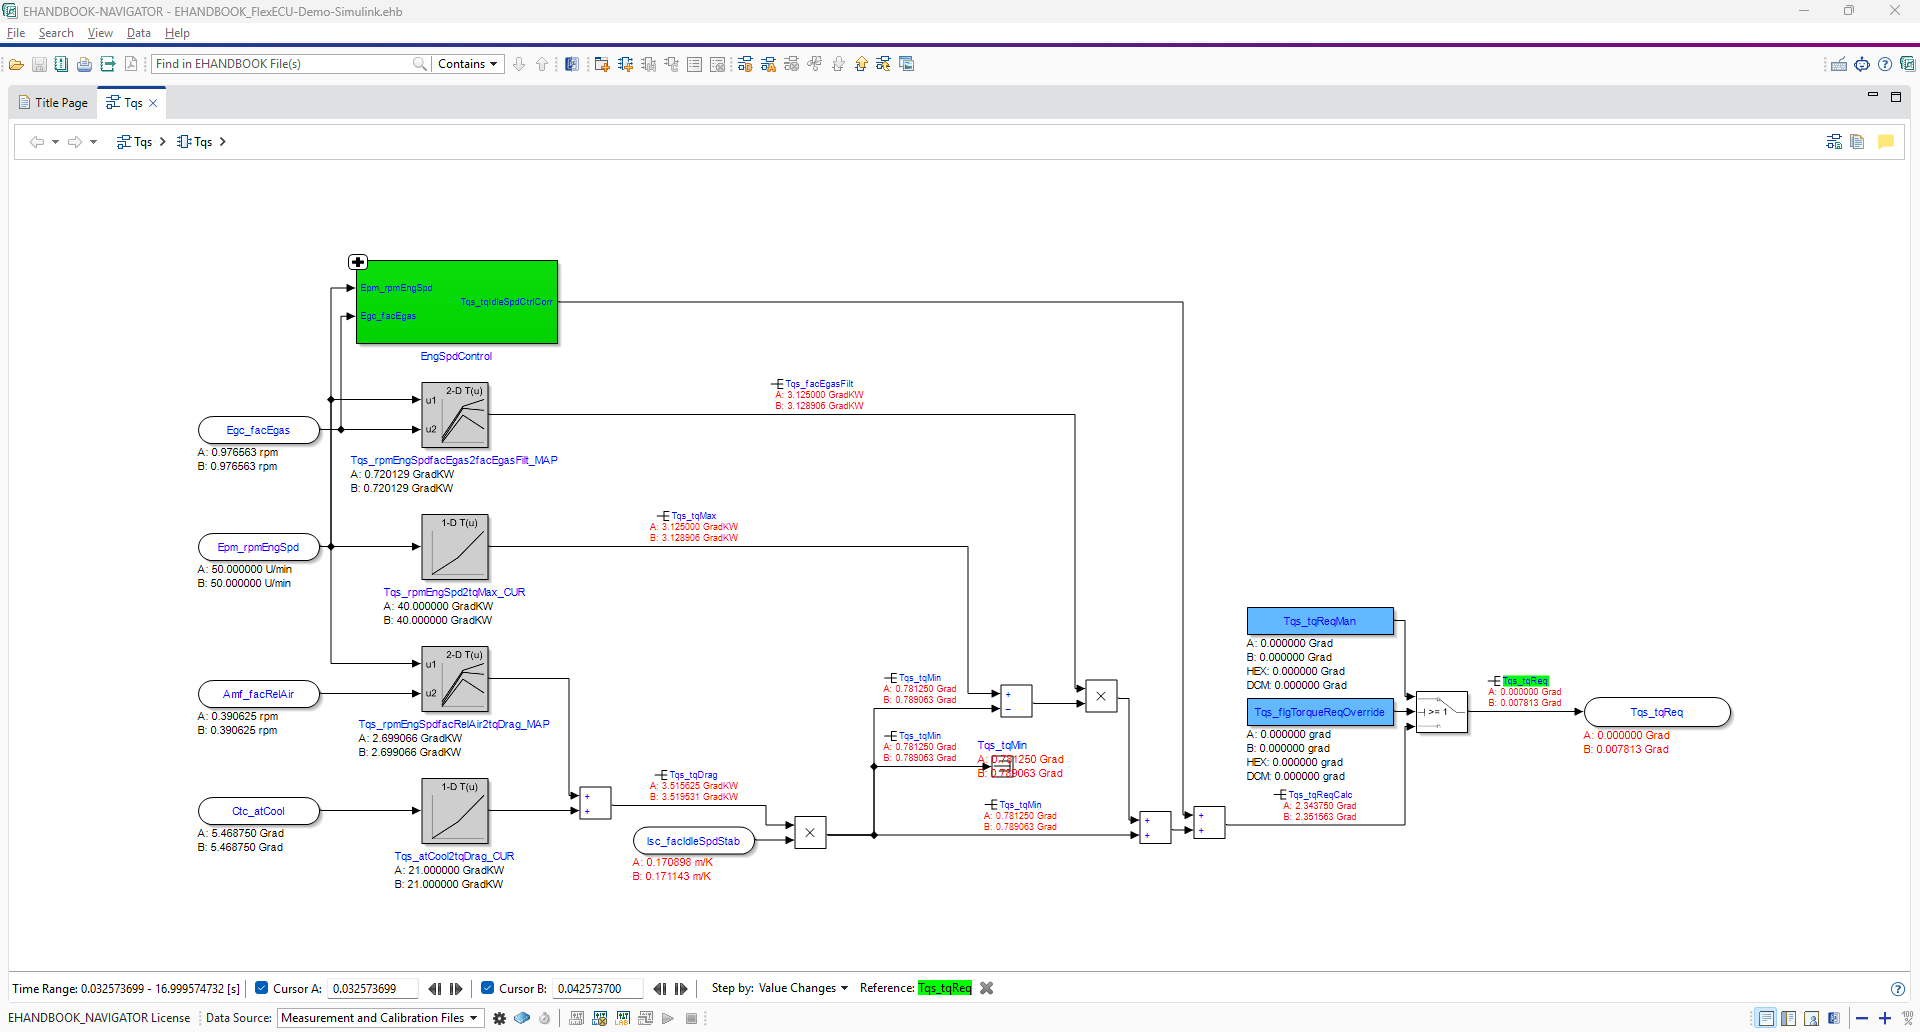Uncheck the Cursor B checkbox
Viewport: 1920px width, 1032px height.
pyautogui.click(x=488, y=988)
